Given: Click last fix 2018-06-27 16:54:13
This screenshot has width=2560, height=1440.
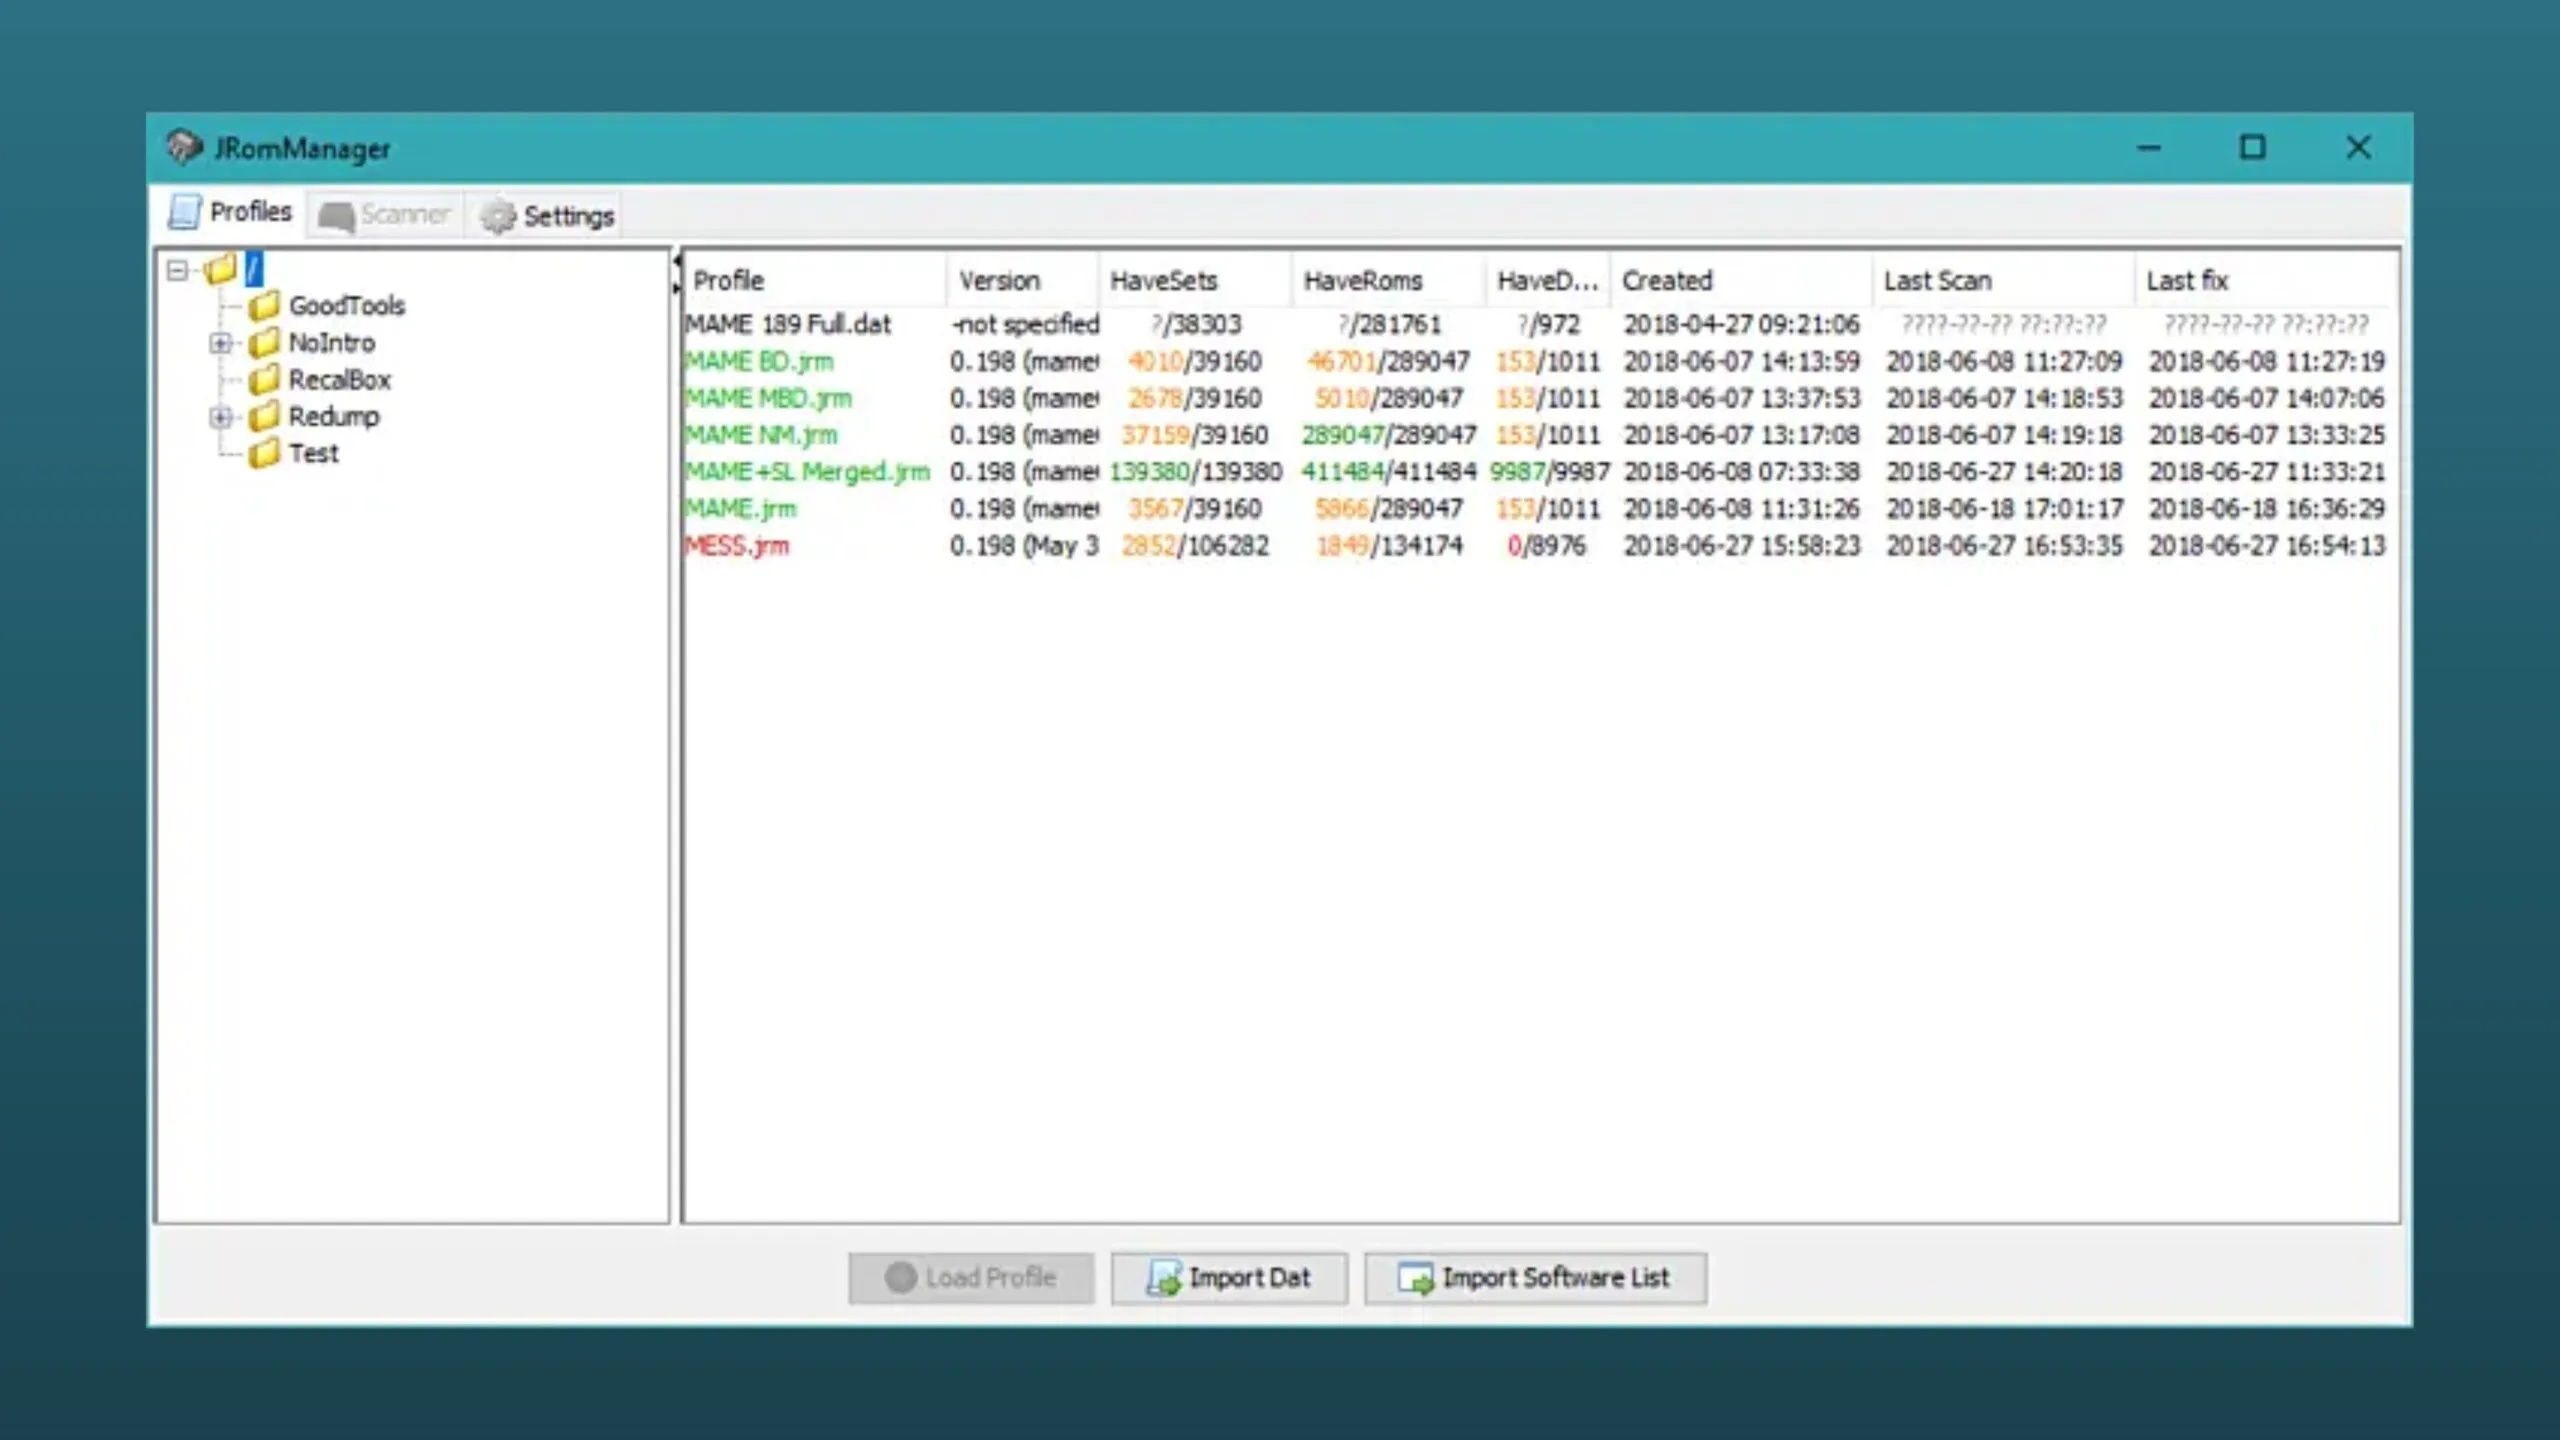Looking at the screenshot, I should pyautogui.click(x=2267, y=545).
